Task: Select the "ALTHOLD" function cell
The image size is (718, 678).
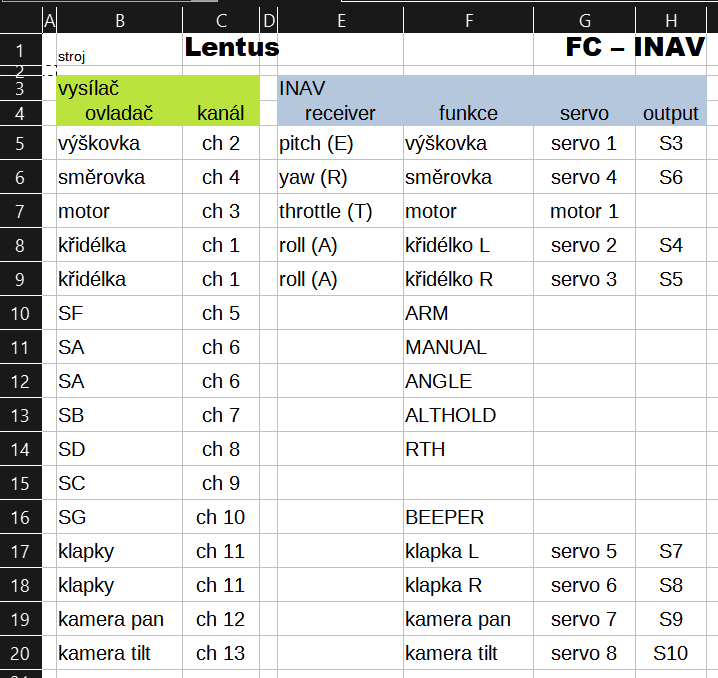Action: (x=450, y=416)
